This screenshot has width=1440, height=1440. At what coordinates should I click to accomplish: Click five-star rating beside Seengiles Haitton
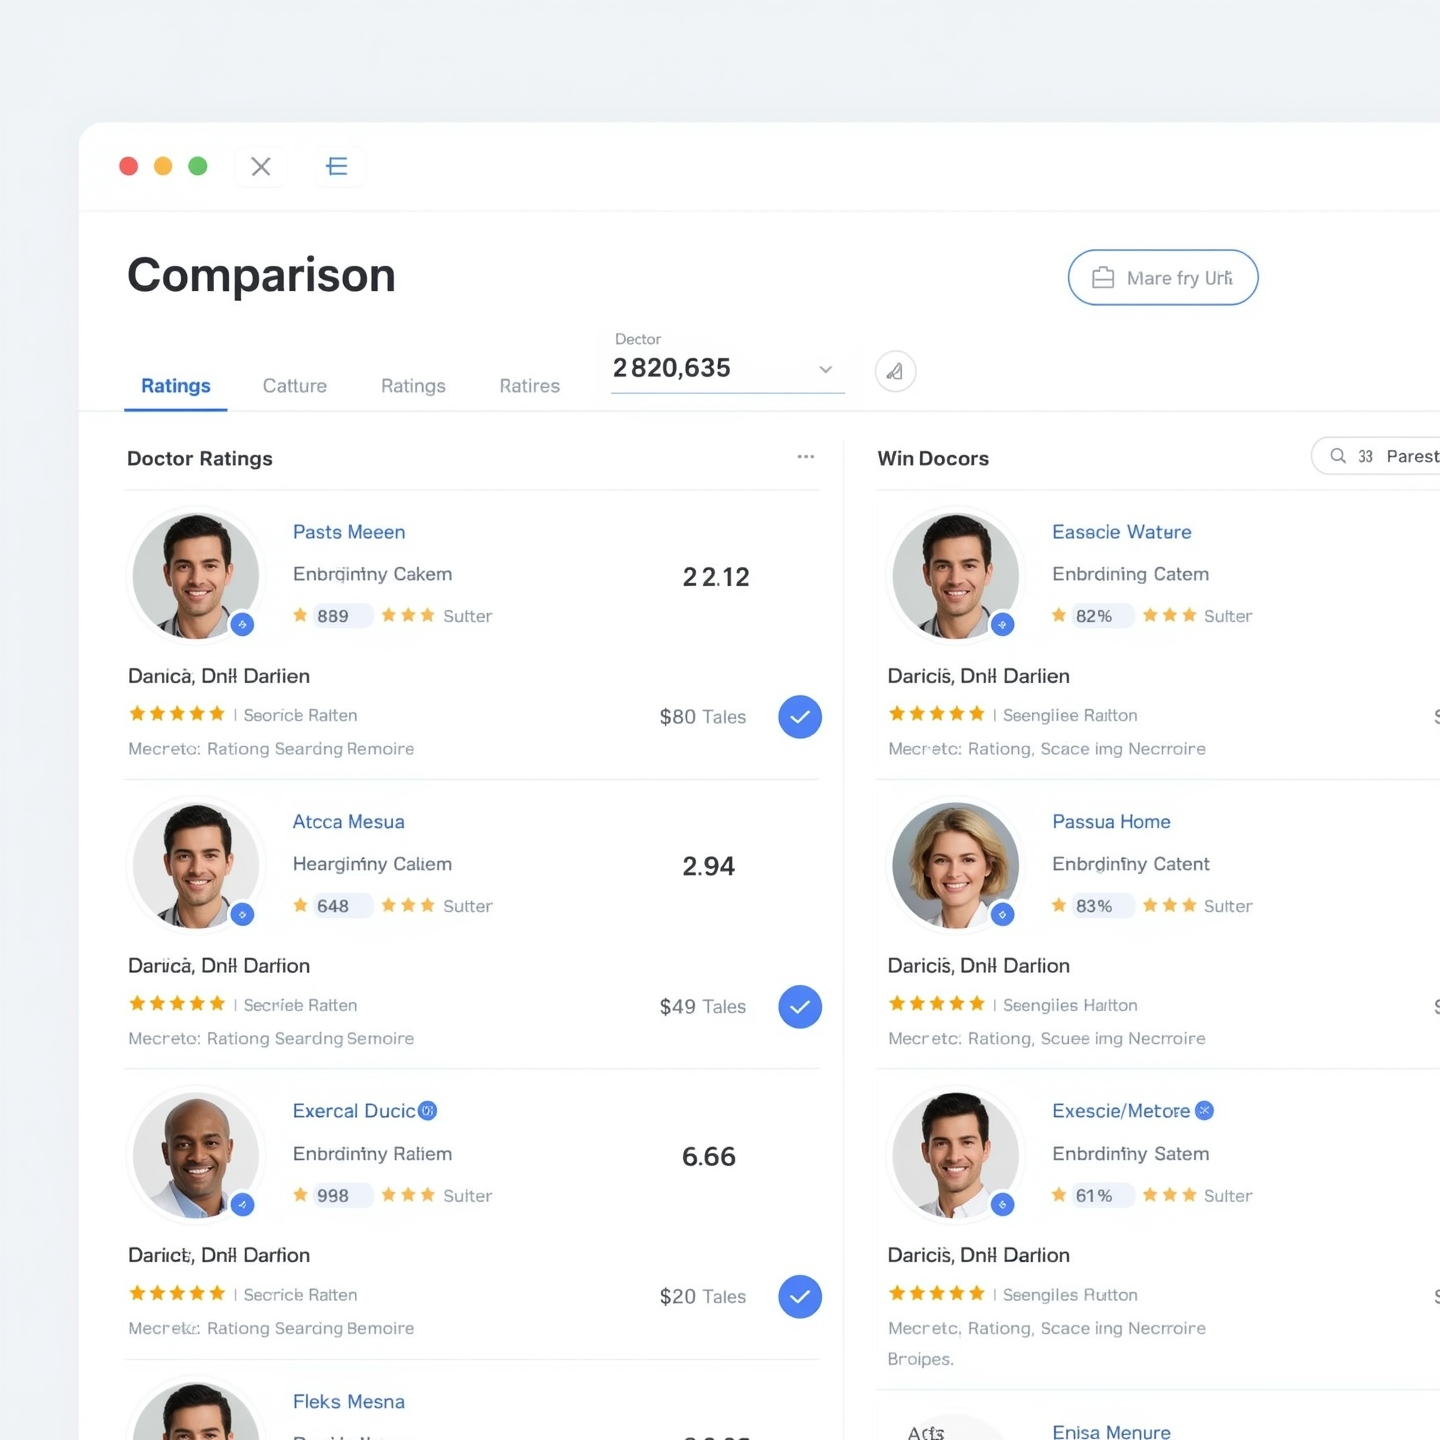tap(937, 1004)
